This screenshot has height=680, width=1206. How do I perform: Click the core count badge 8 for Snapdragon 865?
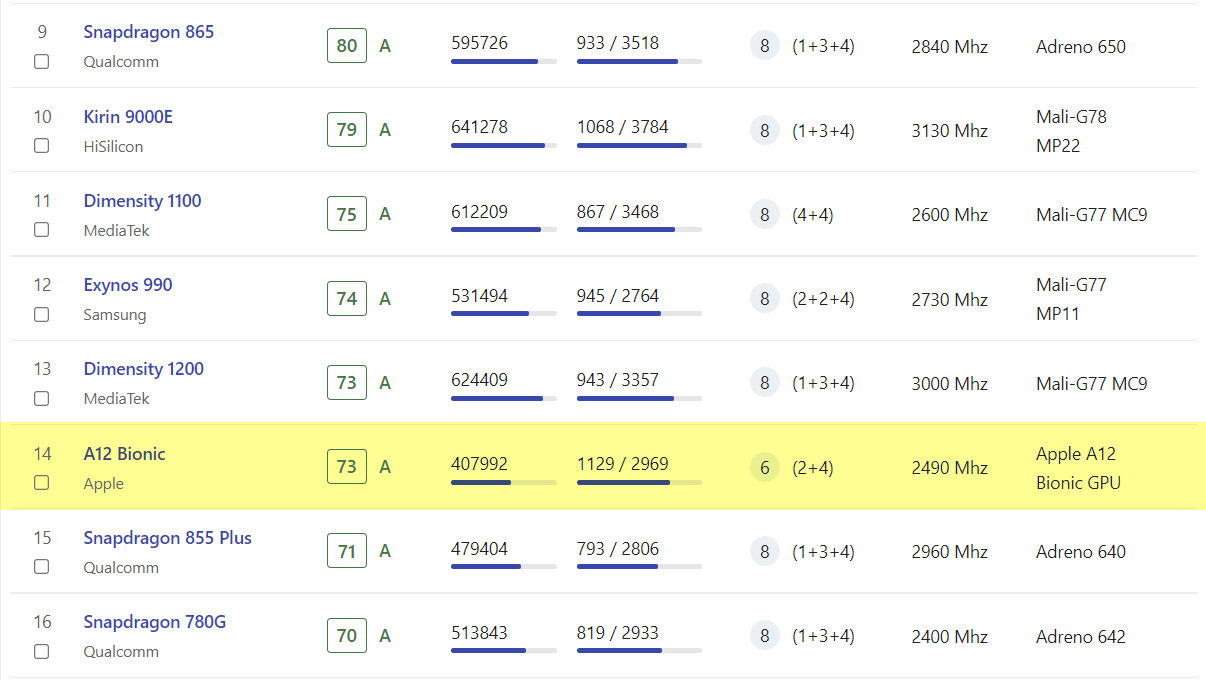click(765, 46)
